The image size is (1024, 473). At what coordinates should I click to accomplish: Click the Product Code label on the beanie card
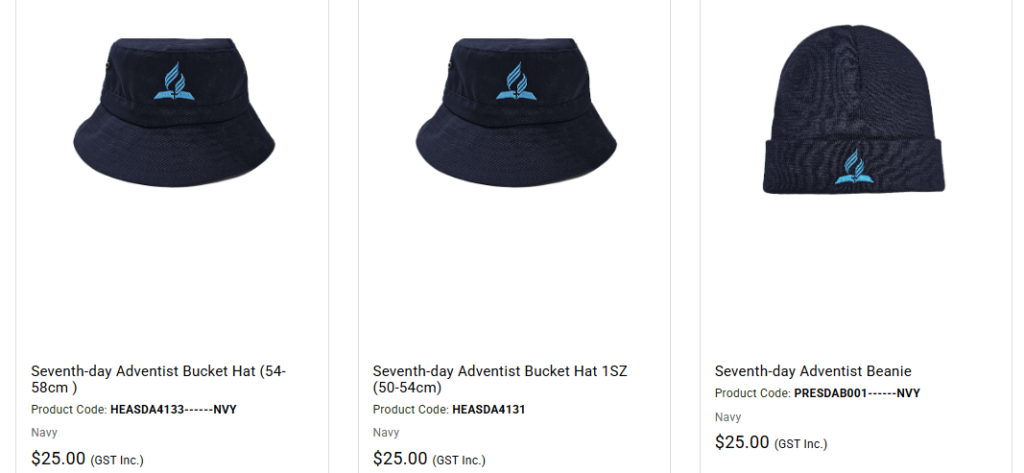[x=752, y=393]
